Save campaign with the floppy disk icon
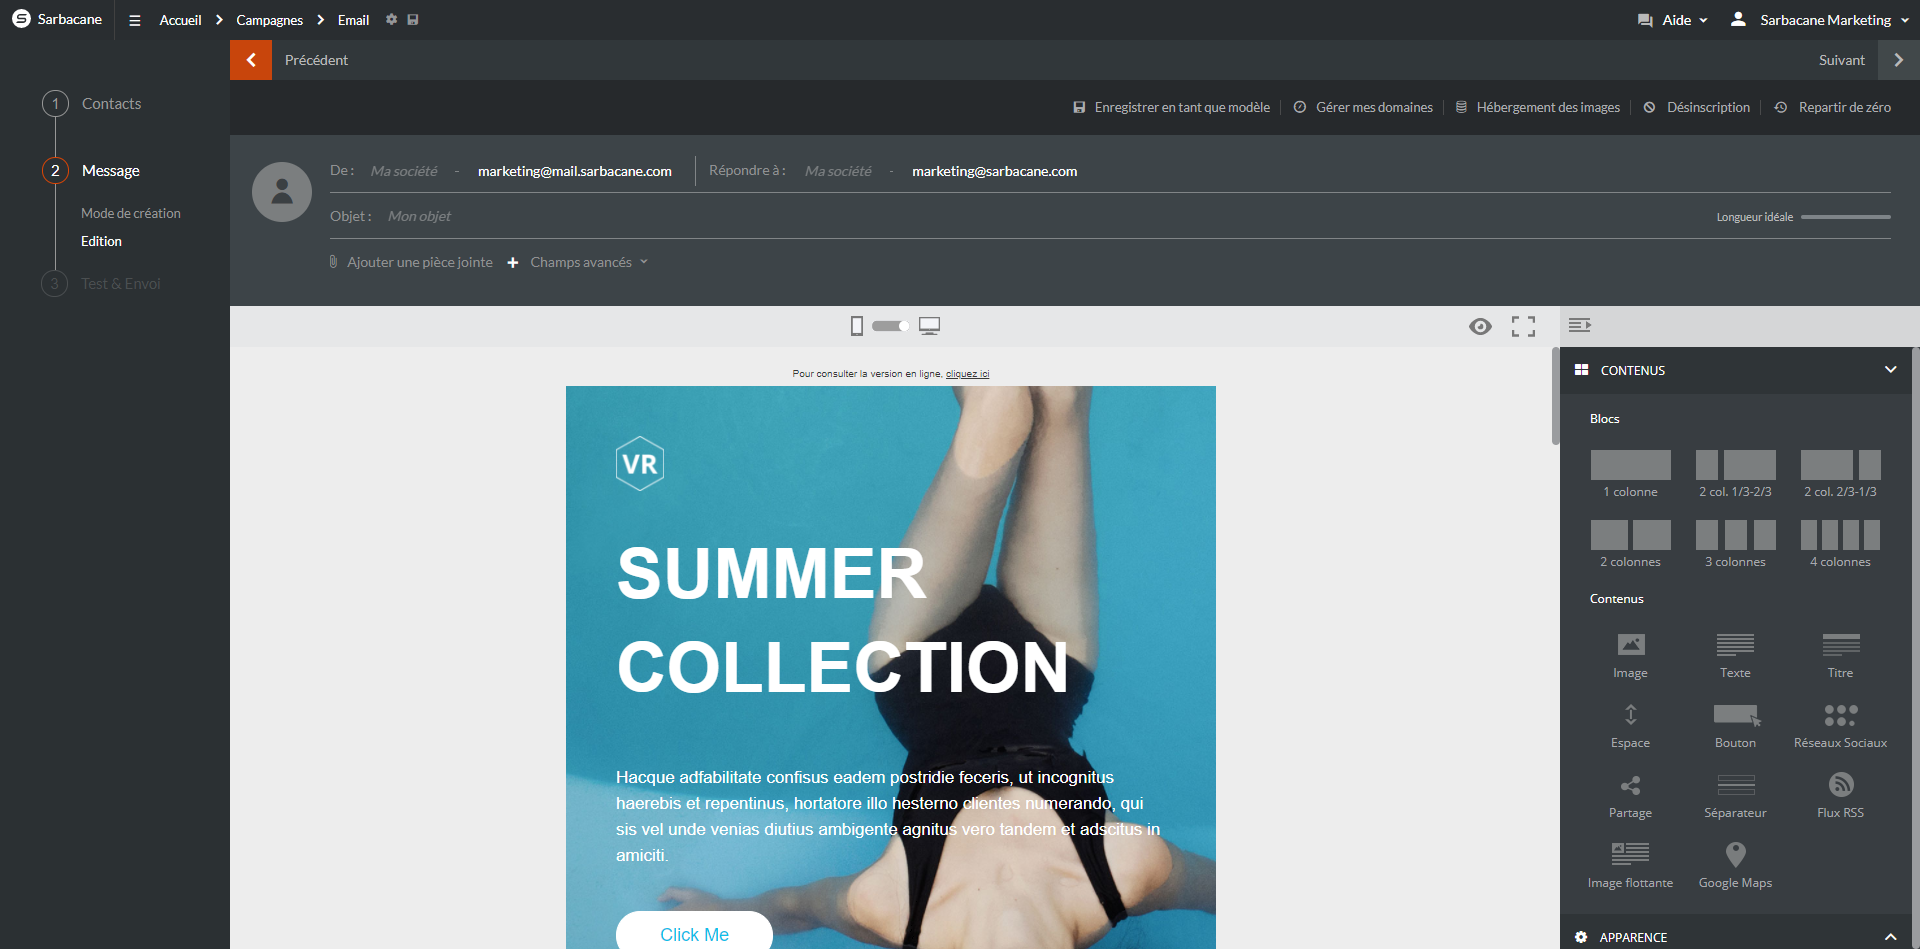1920x949 pixels. (413, 19)
